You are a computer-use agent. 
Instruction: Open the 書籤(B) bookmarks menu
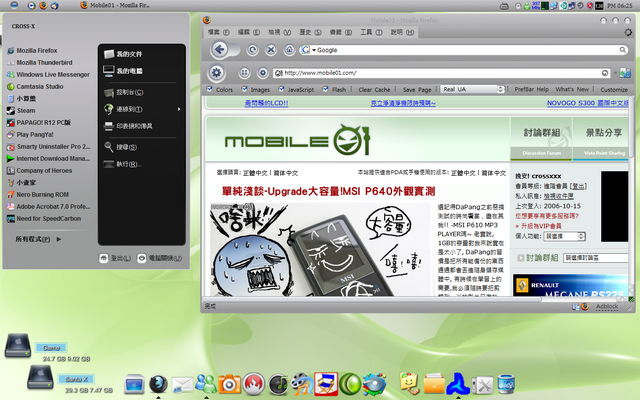tap(341, 32)
